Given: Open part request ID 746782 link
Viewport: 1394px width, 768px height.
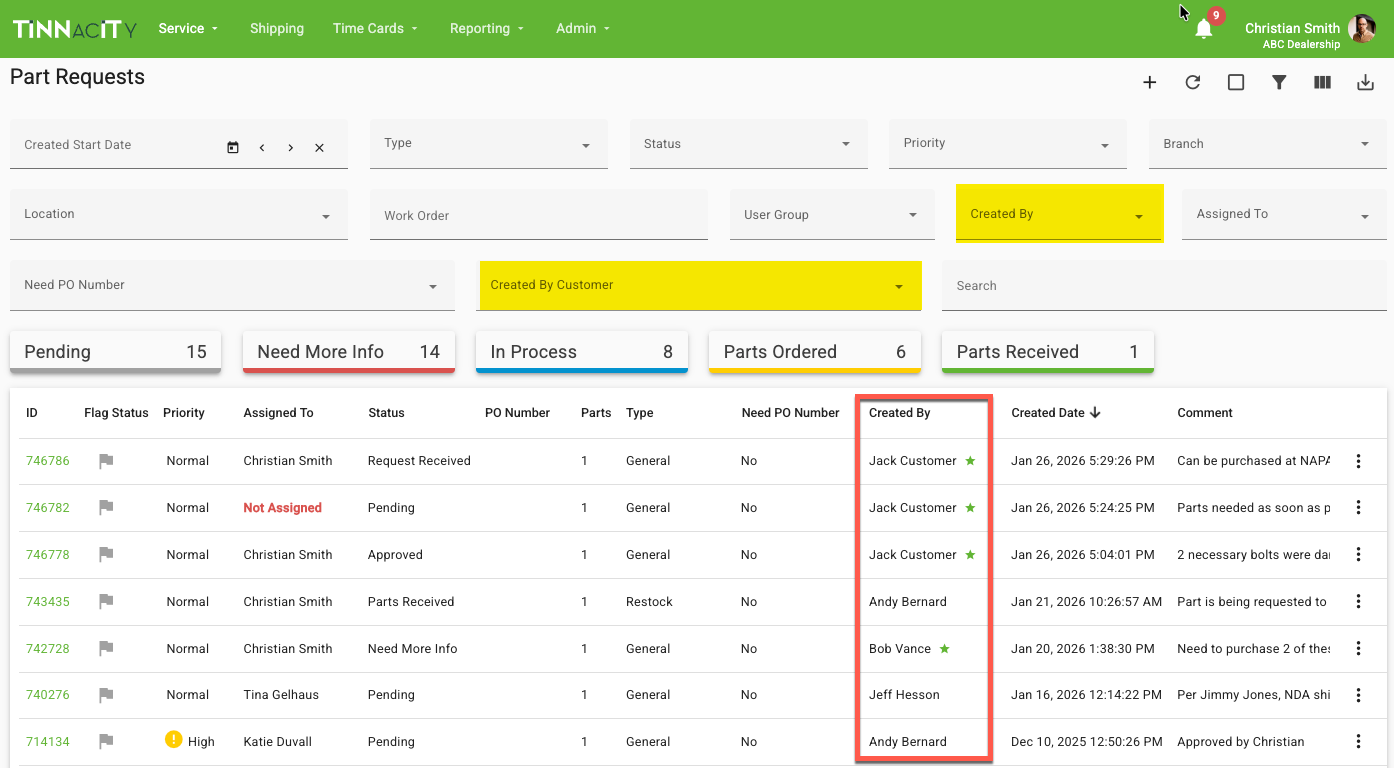Looking at the screenshot, I should [48, 508].
